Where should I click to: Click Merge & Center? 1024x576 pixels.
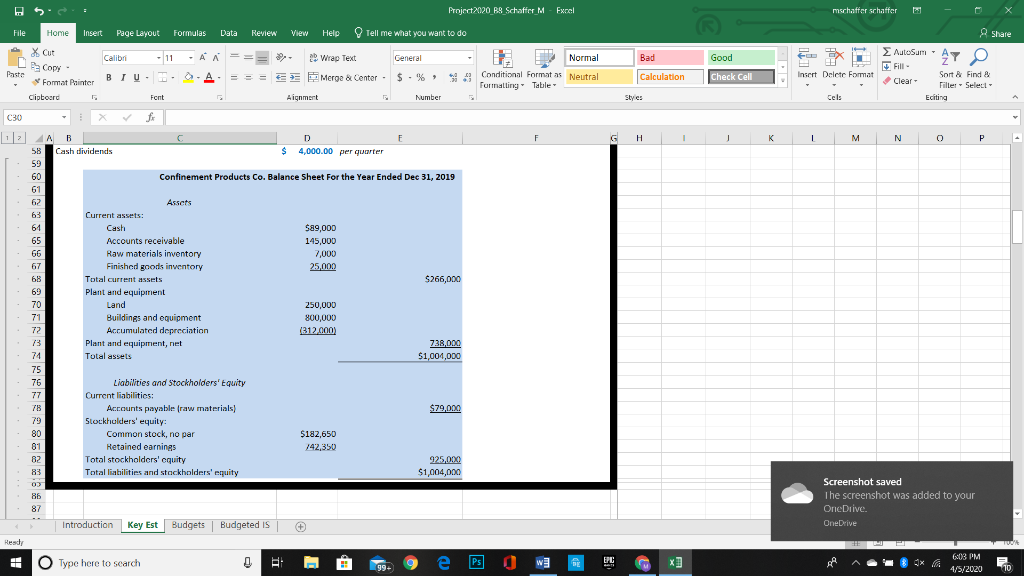click(343, 78)
